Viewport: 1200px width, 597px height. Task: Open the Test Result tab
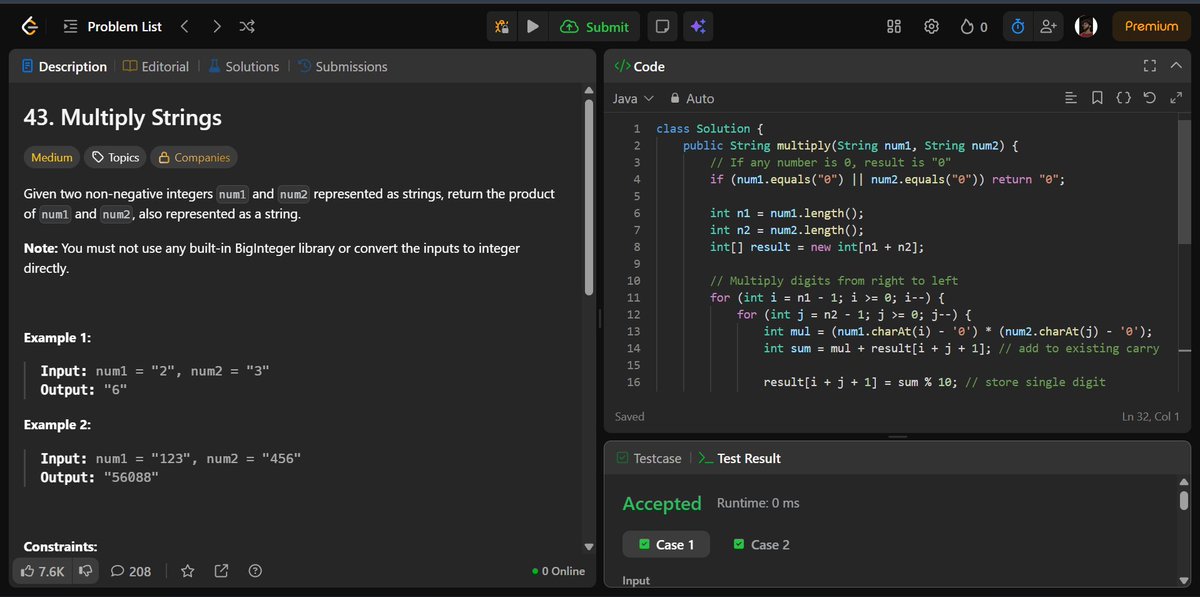coord(748,458)
